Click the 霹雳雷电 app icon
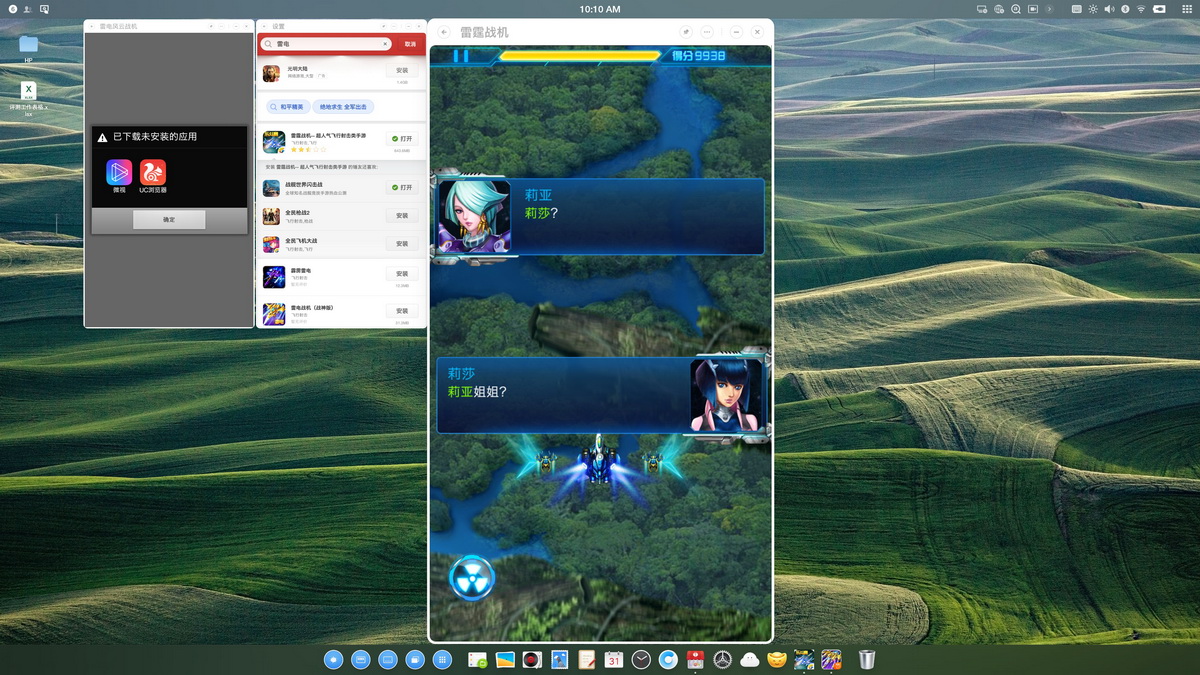Screen dimensions: 1200x675 click(273, 277)
